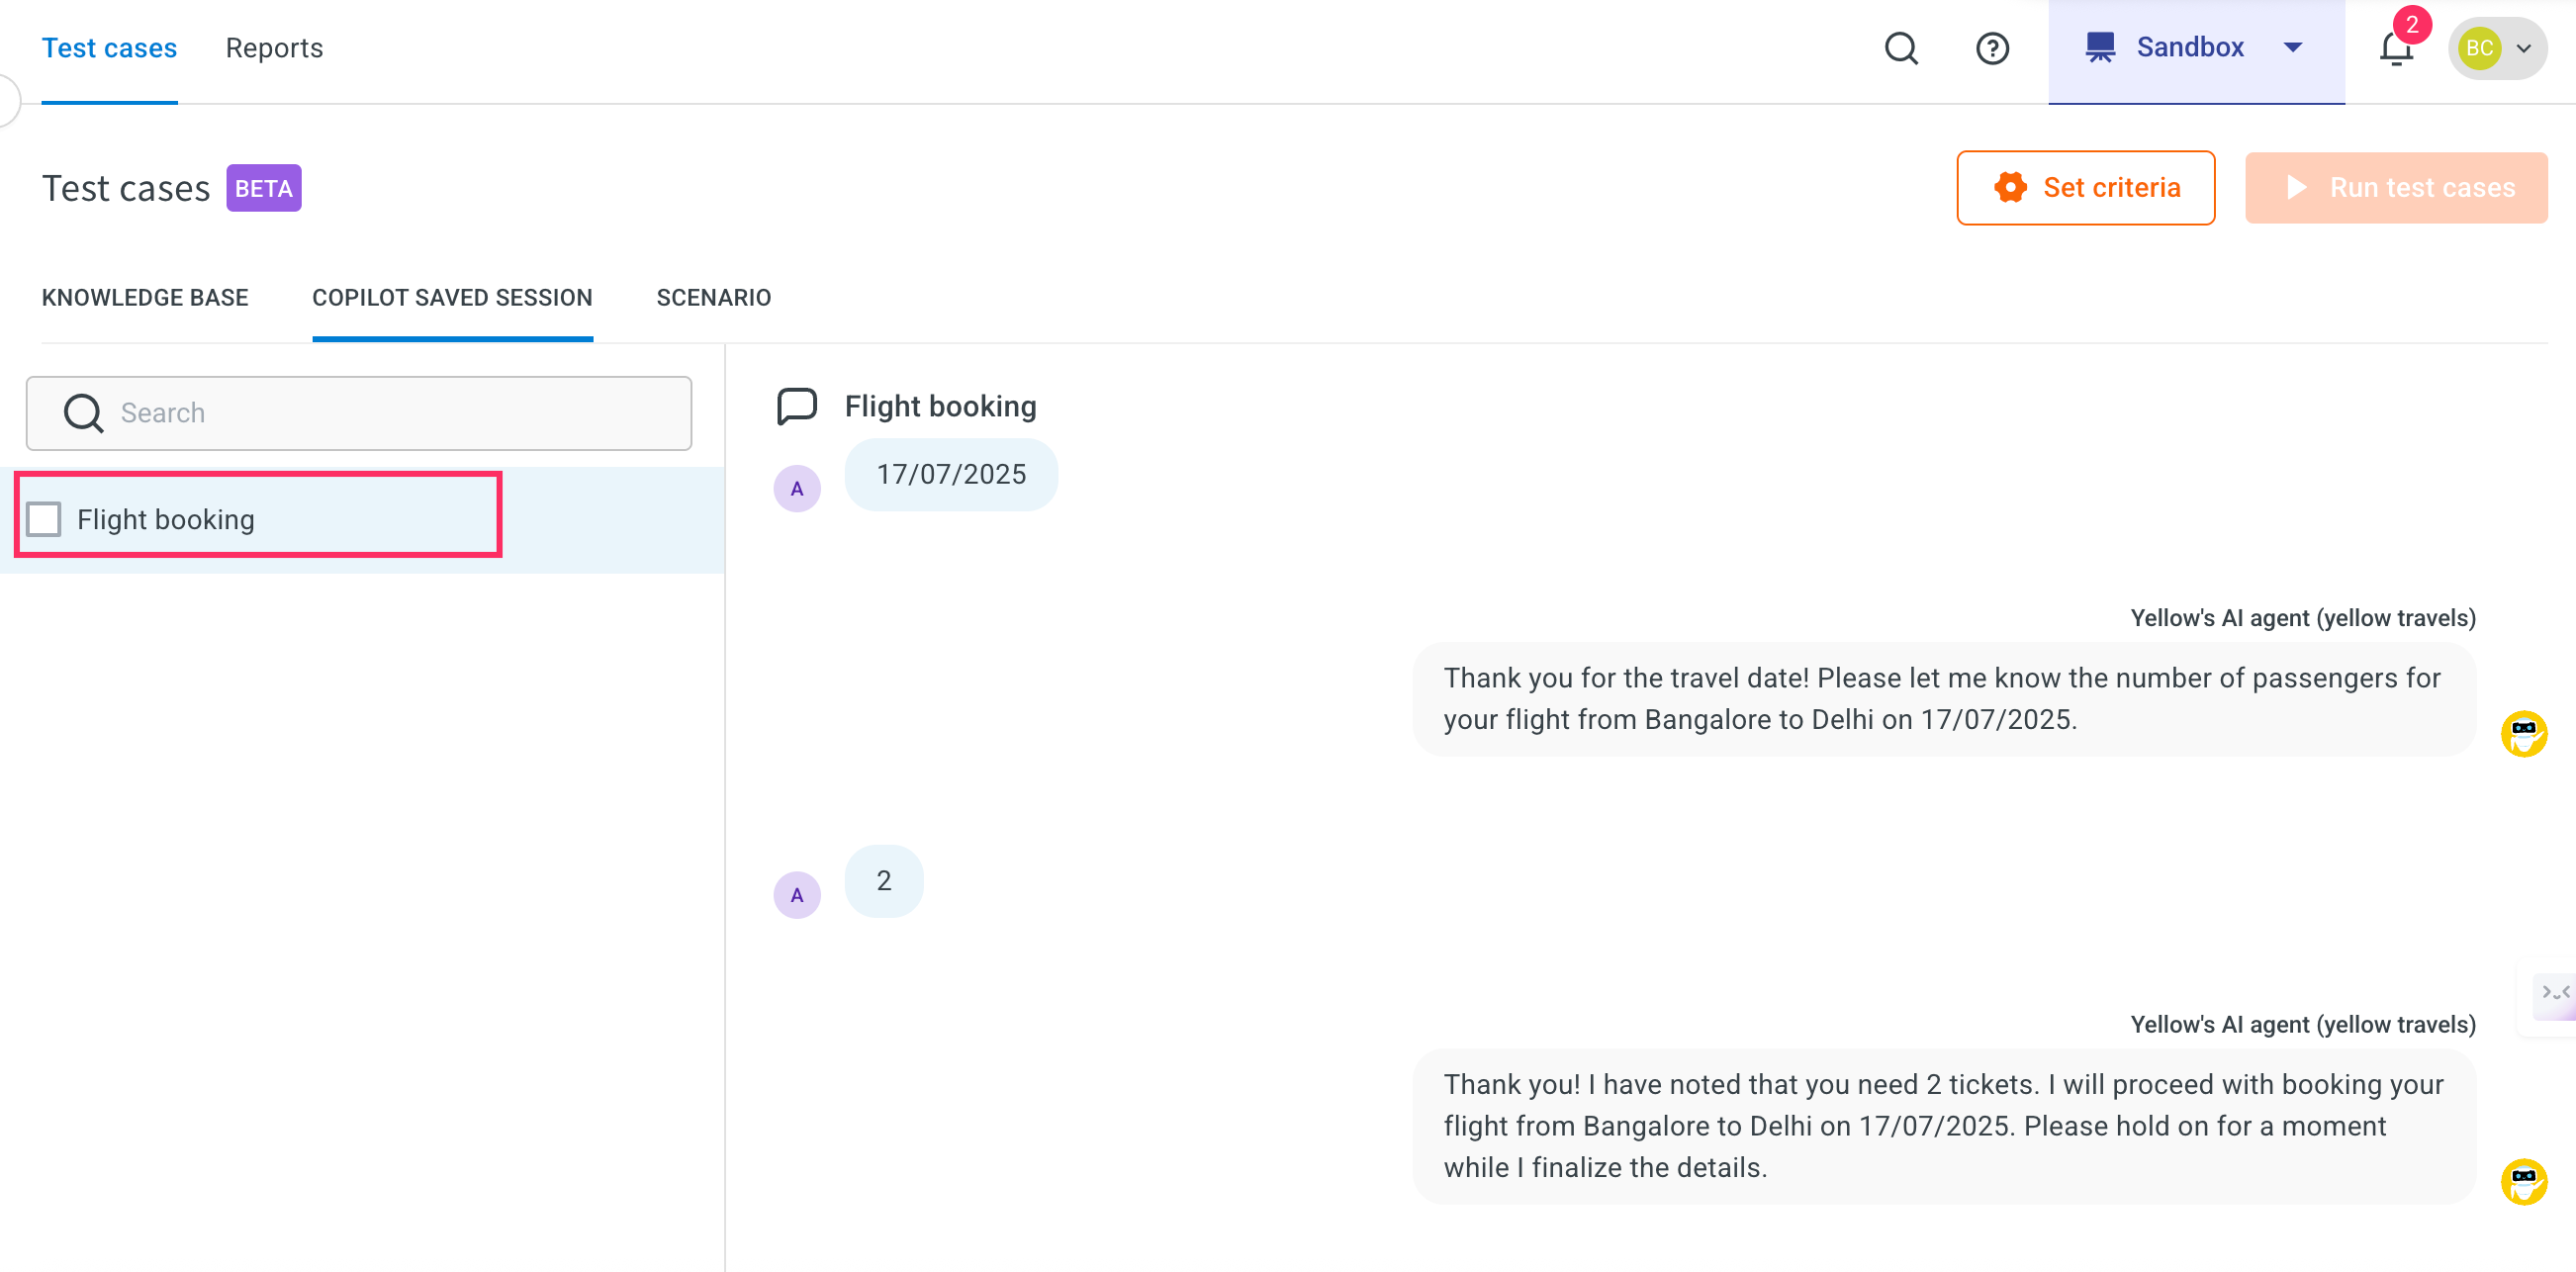Click the second Yellow's AI agent label

pos(2303,1025)
